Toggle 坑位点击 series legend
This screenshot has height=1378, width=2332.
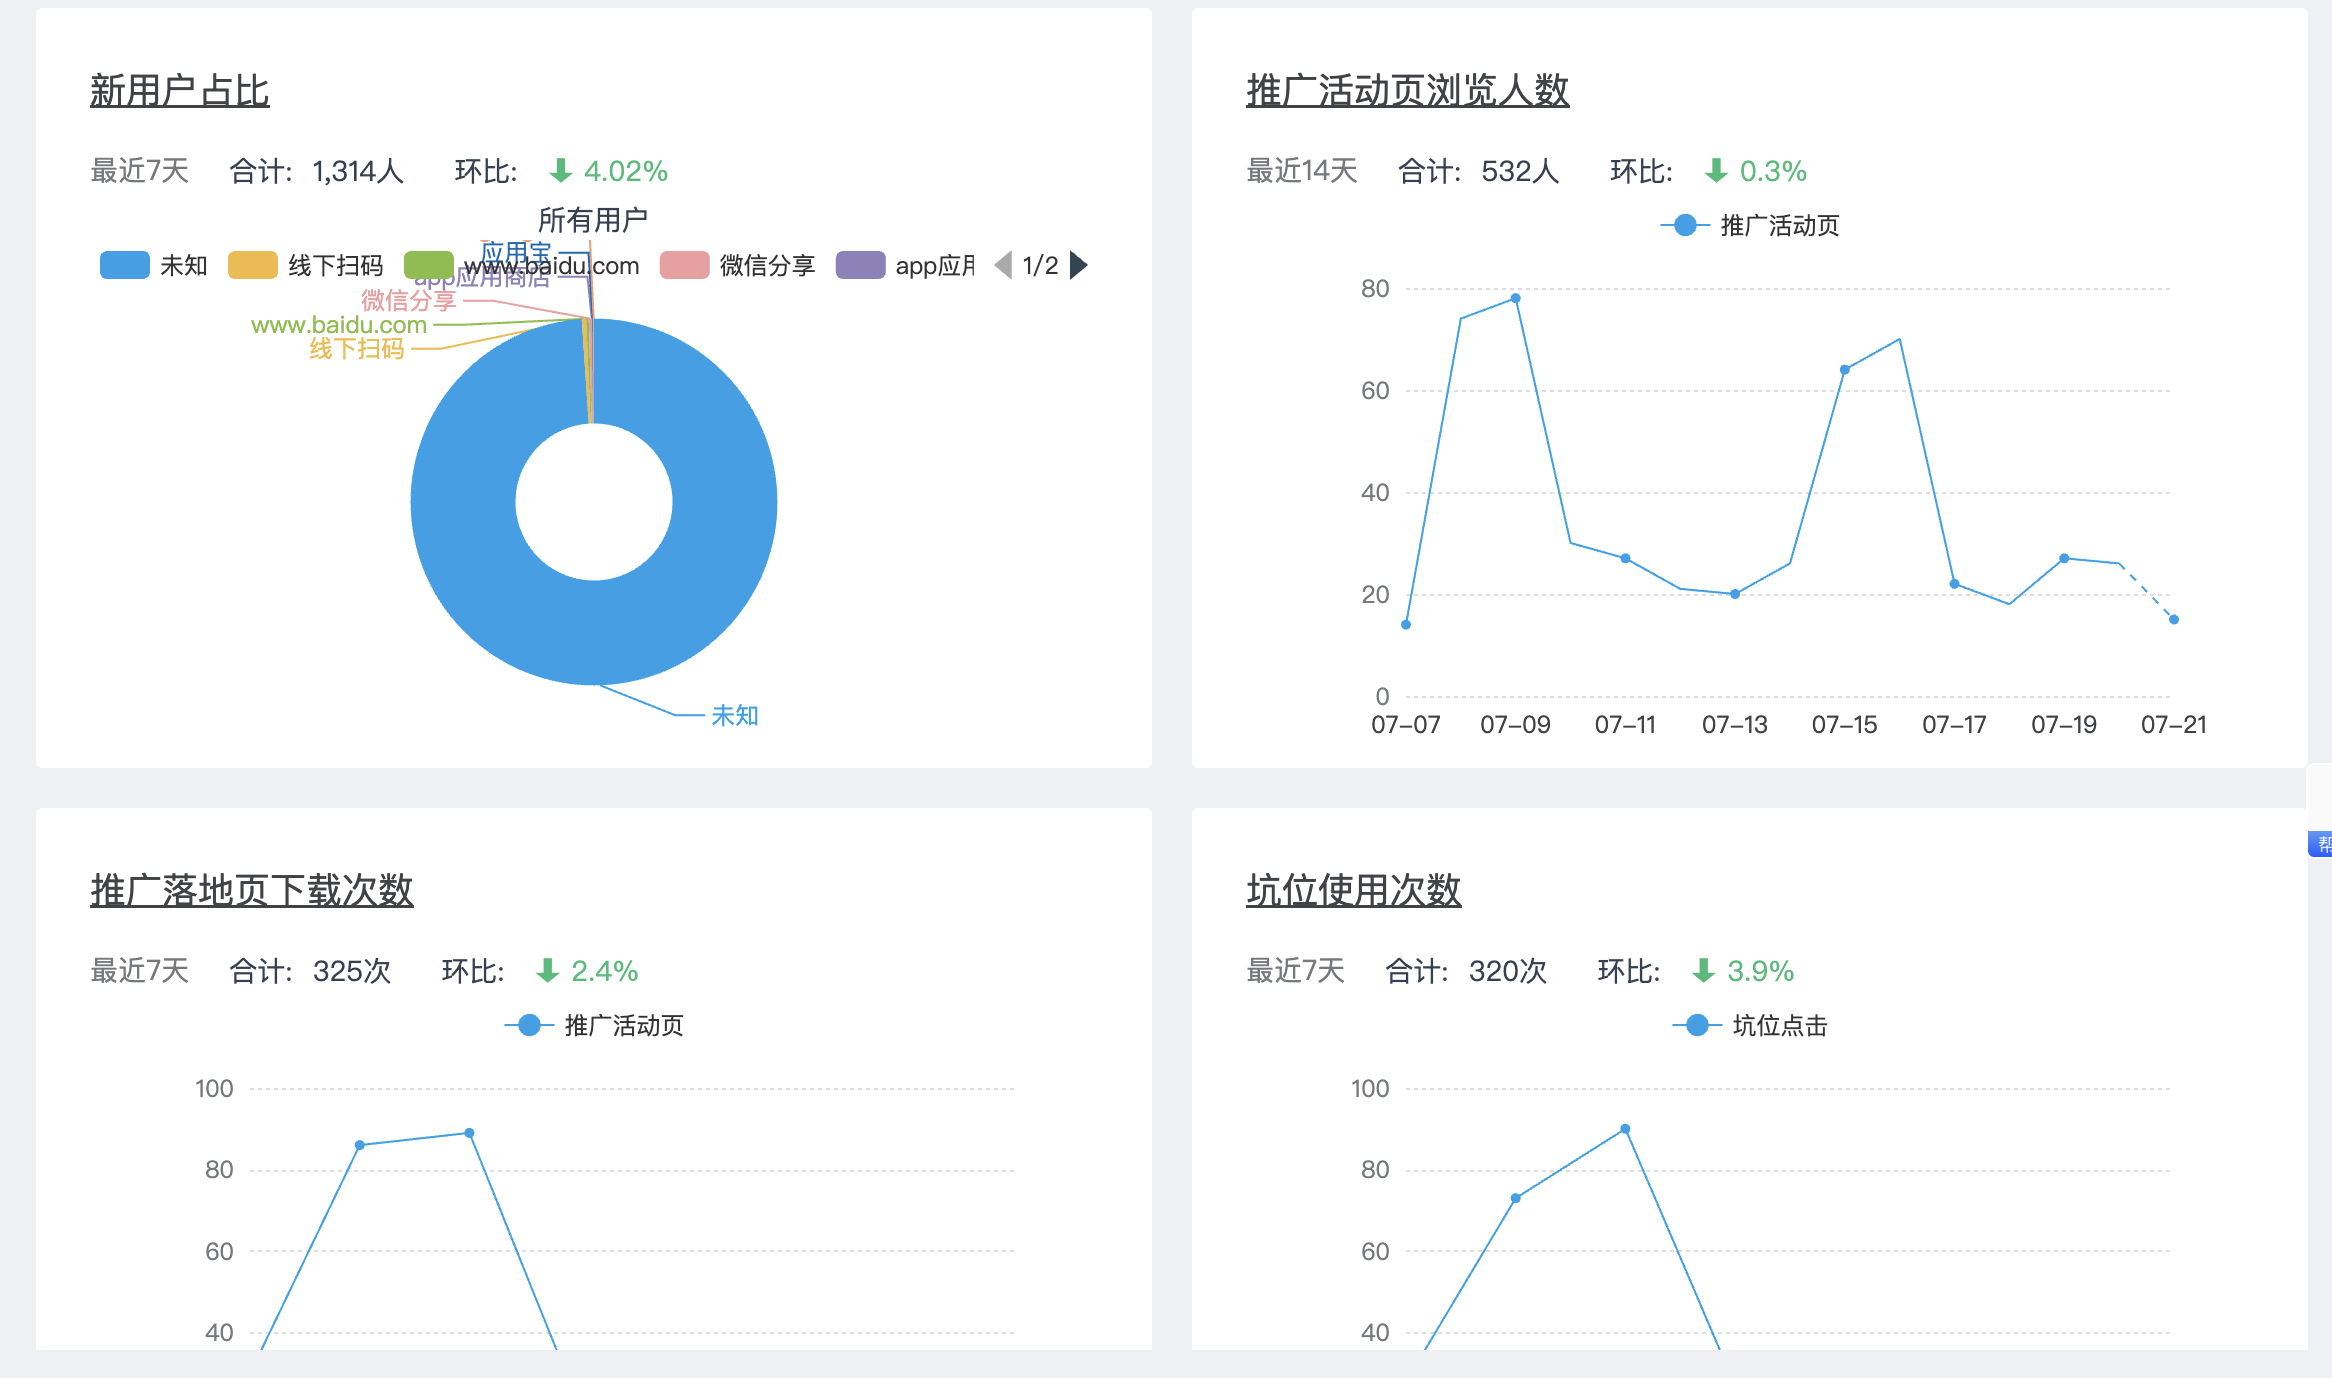[x=1750, y=1025]
